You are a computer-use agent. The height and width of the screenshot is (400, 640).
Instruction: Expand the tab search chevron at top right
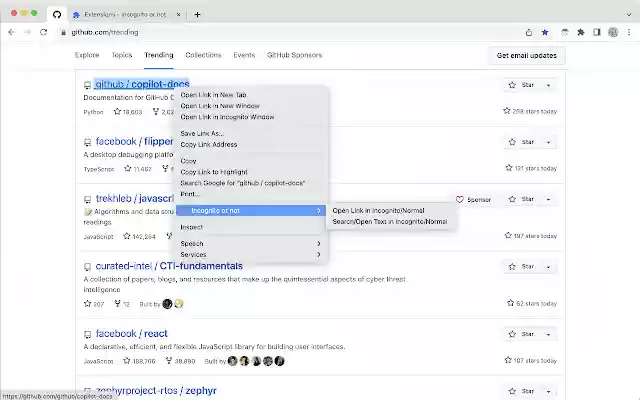tap(629, 15)
